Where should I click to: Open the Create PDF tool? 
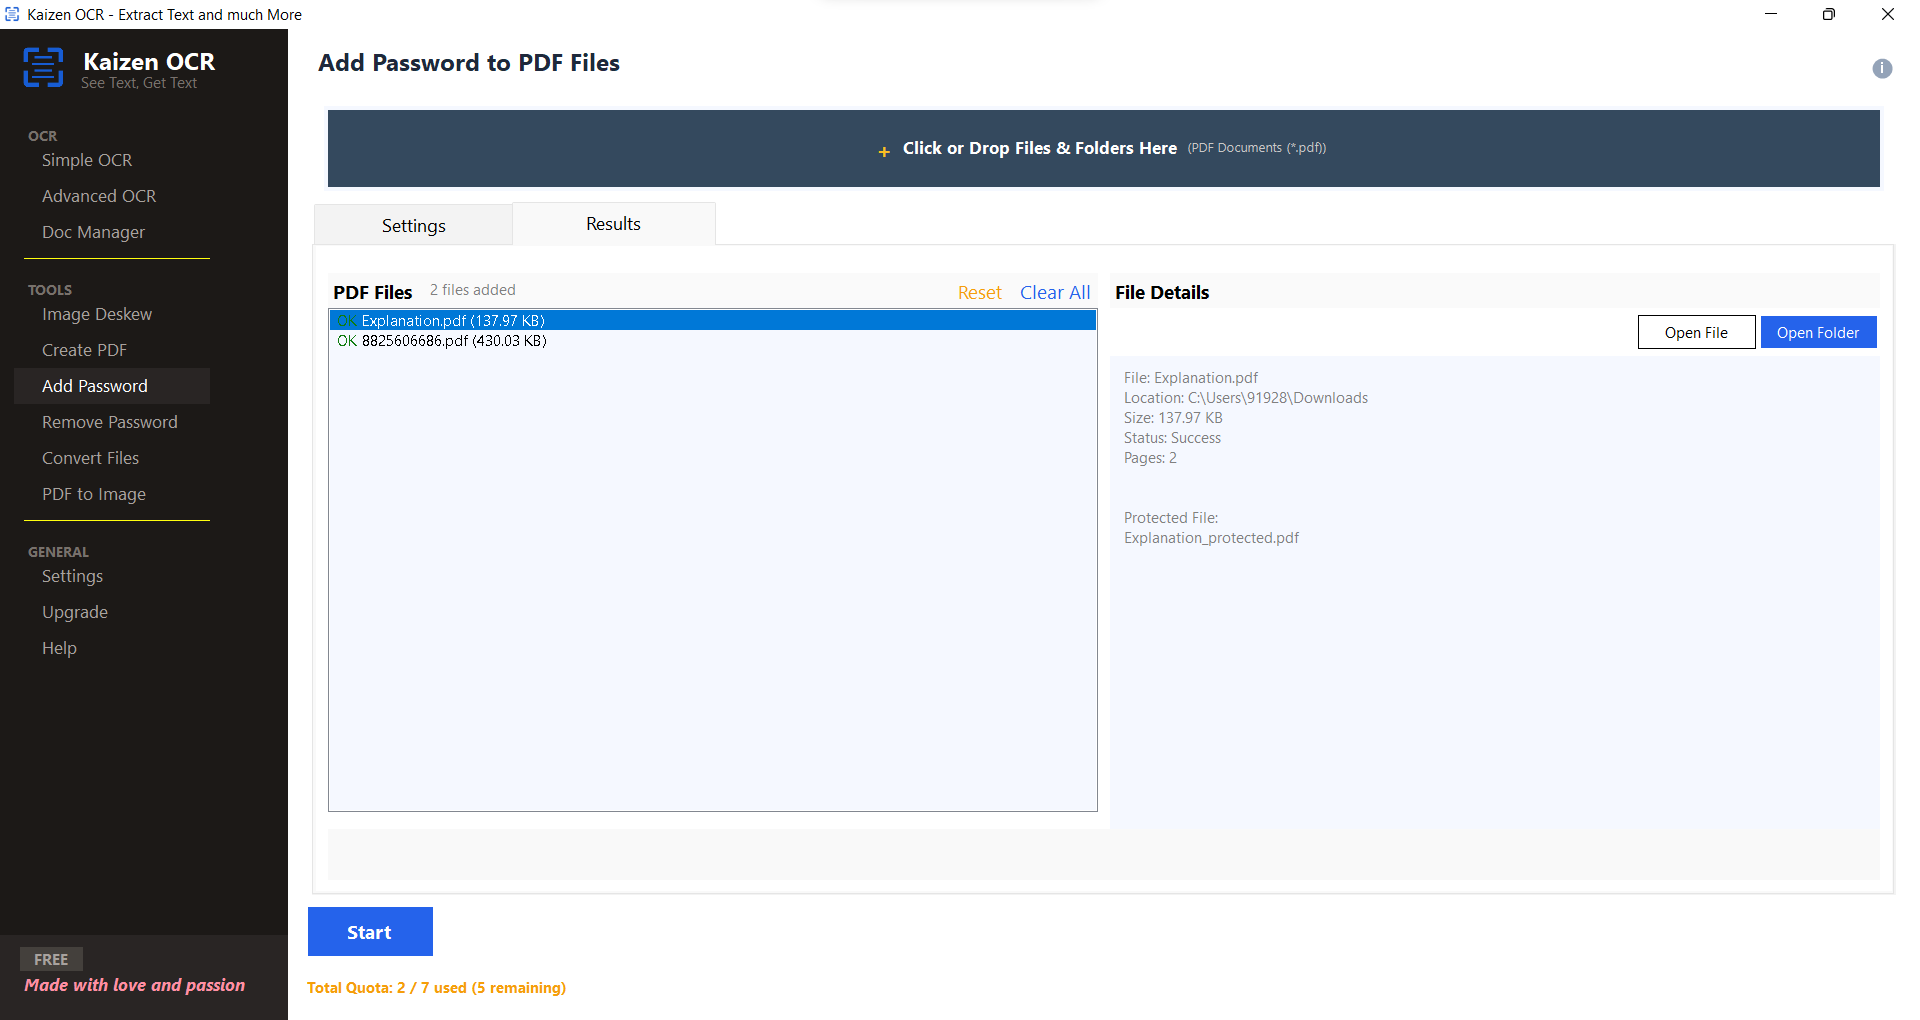point(84,350)
